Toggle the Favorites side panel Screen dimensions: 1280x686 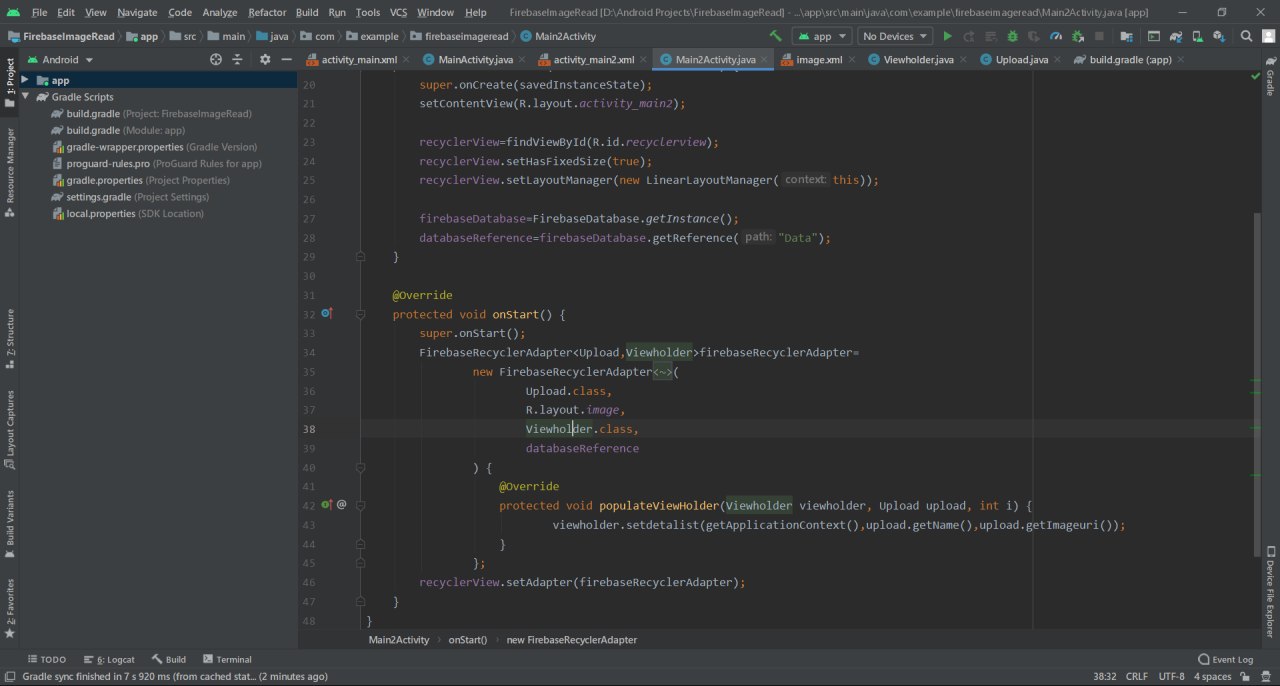click(9, 608)
